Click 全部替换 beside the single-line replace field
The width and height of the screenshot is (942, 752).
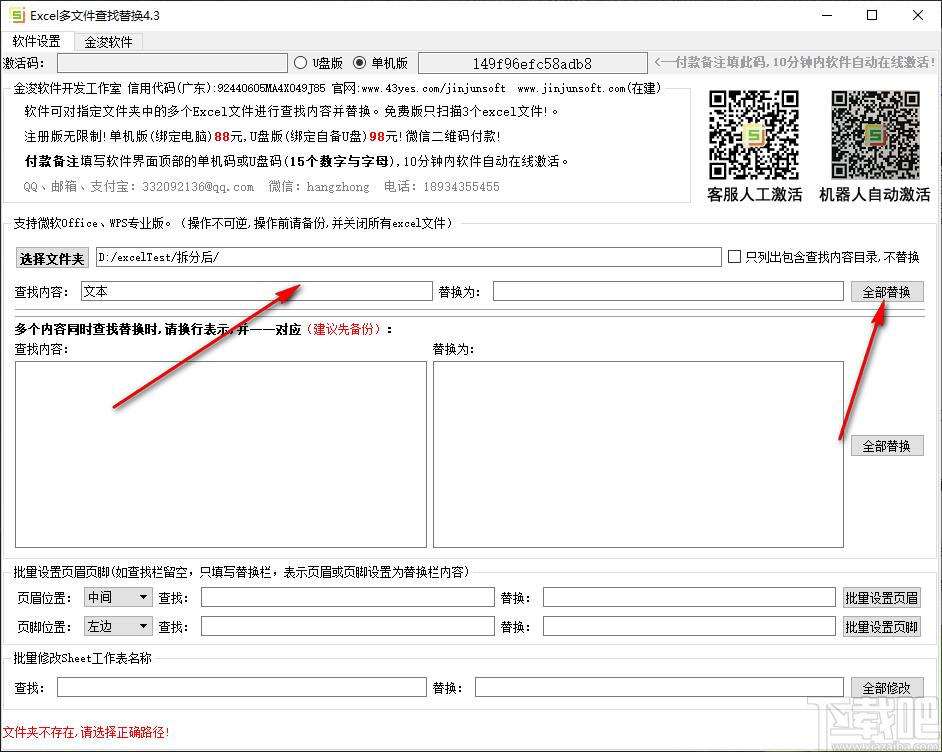pos(887,292)
